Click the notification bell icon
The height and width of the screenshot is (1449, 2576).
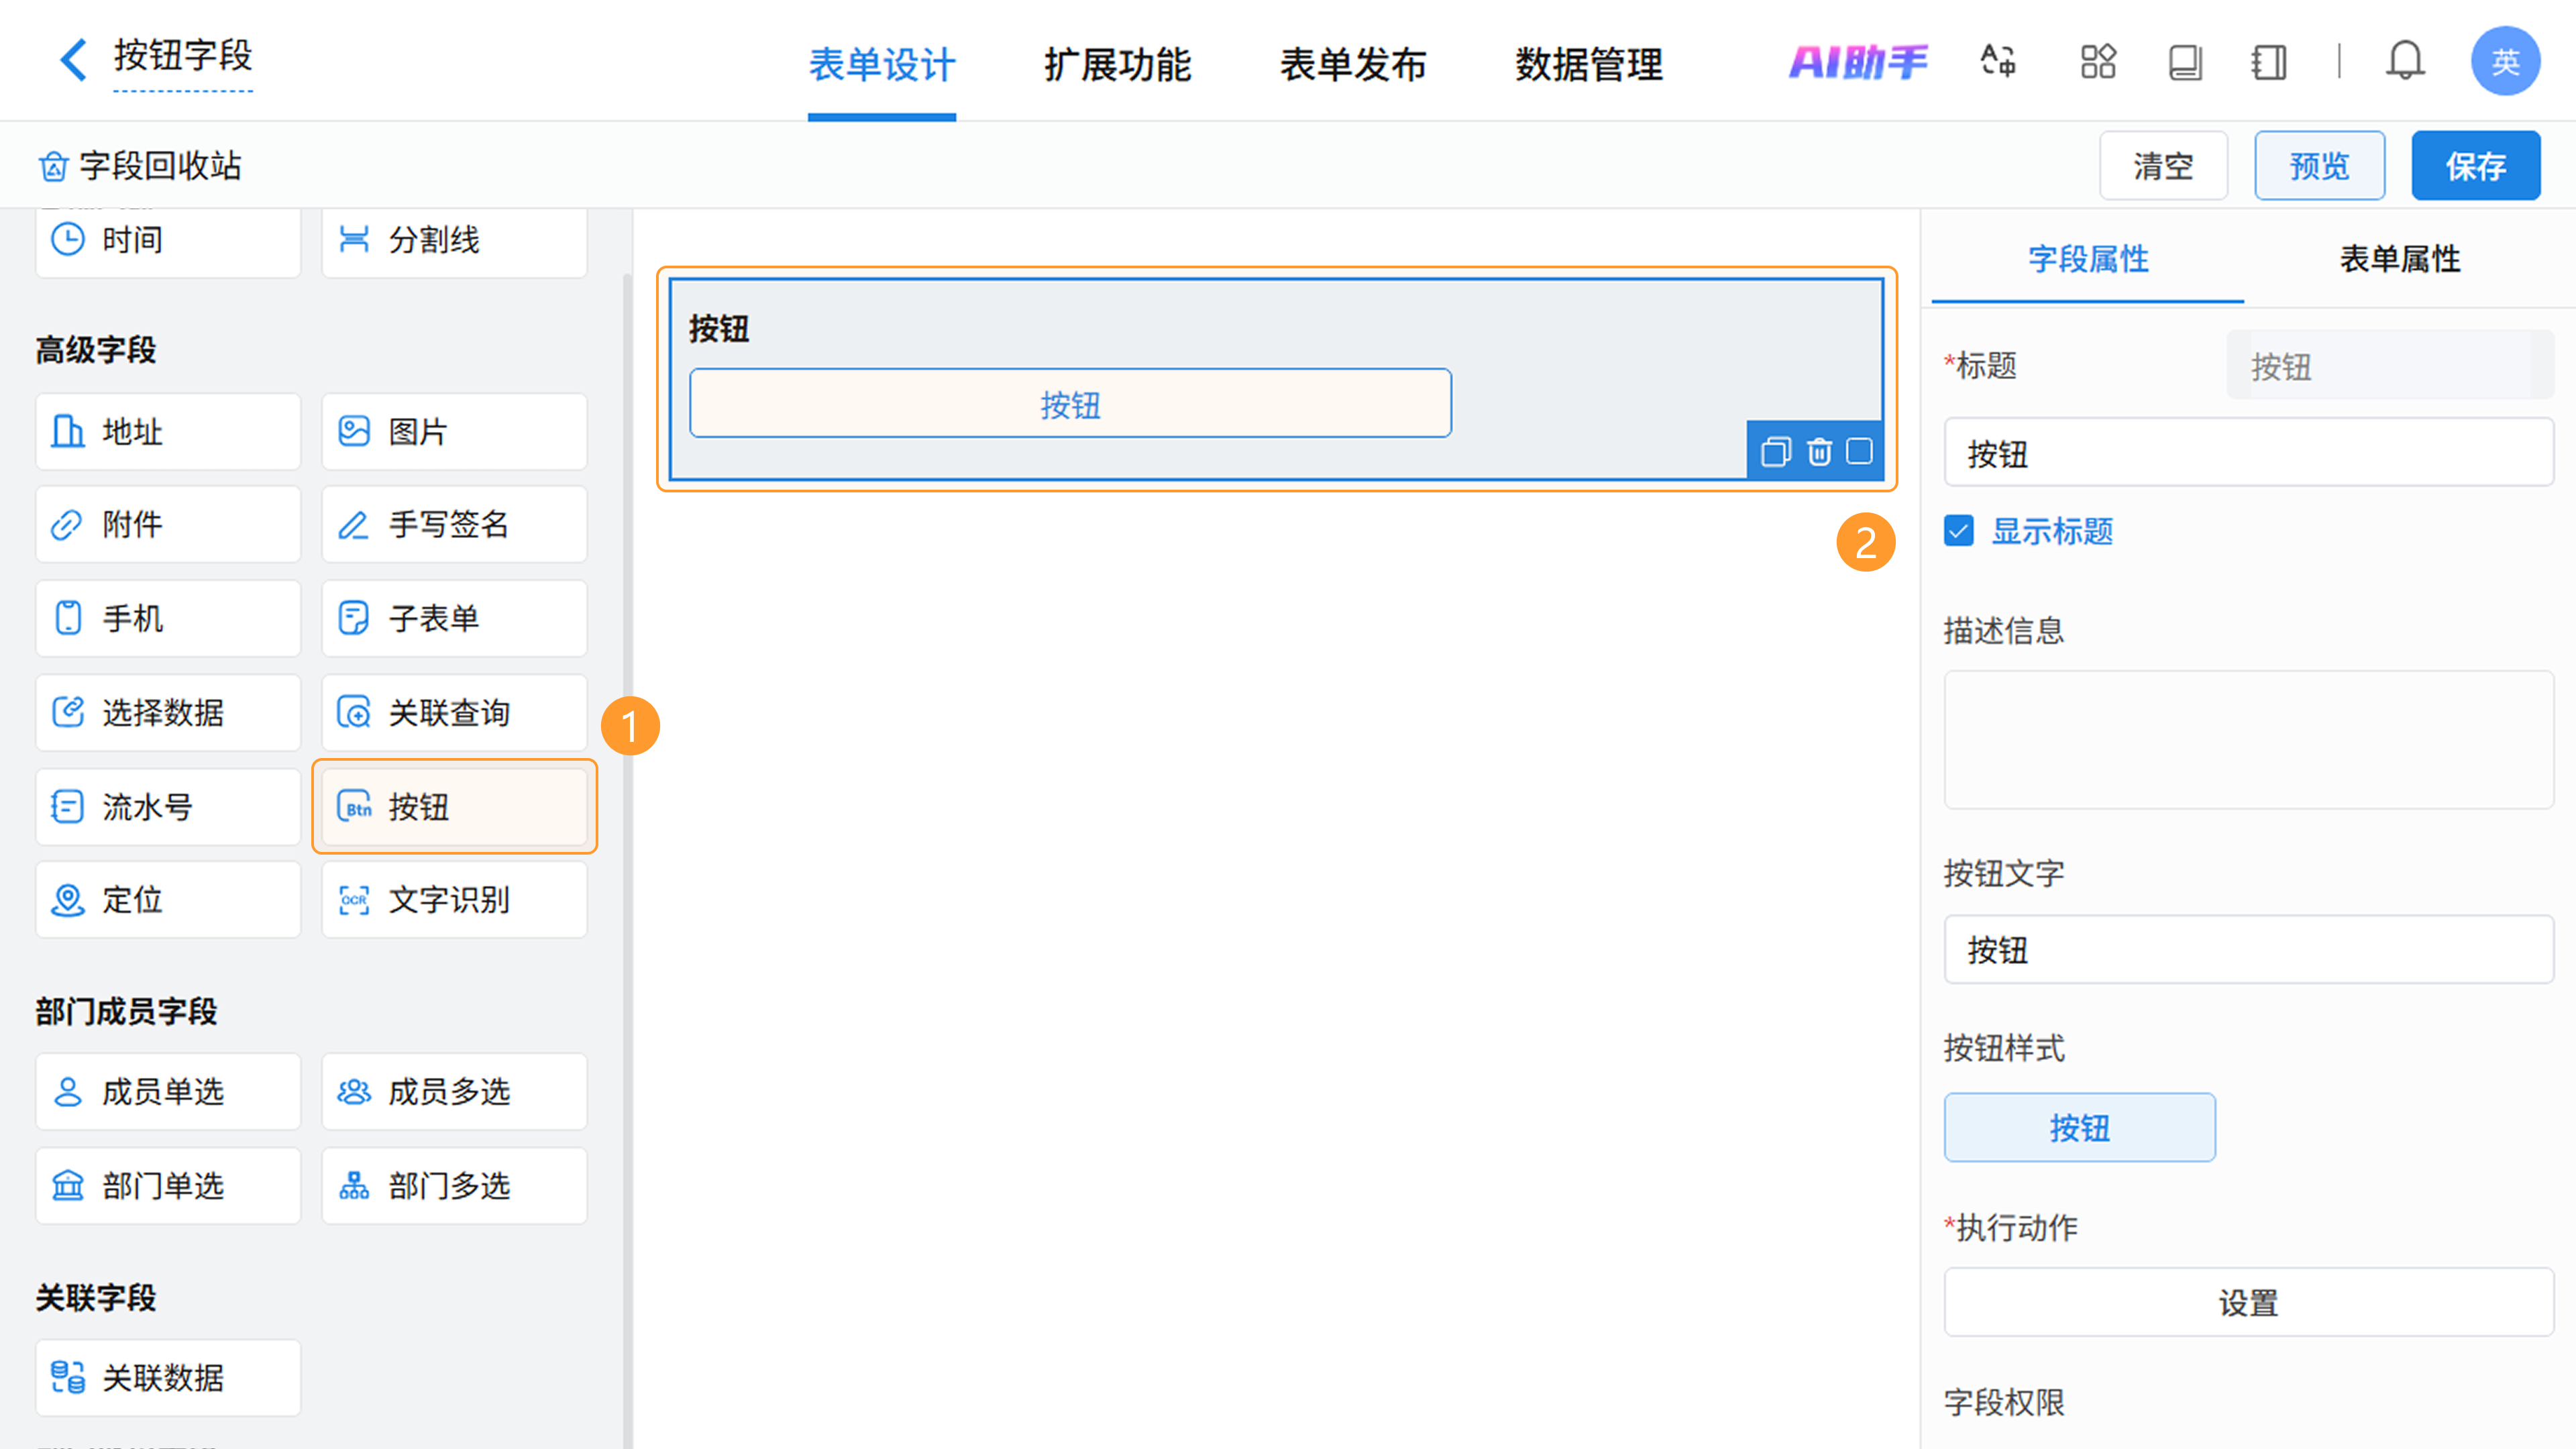tap(2404, 61)
